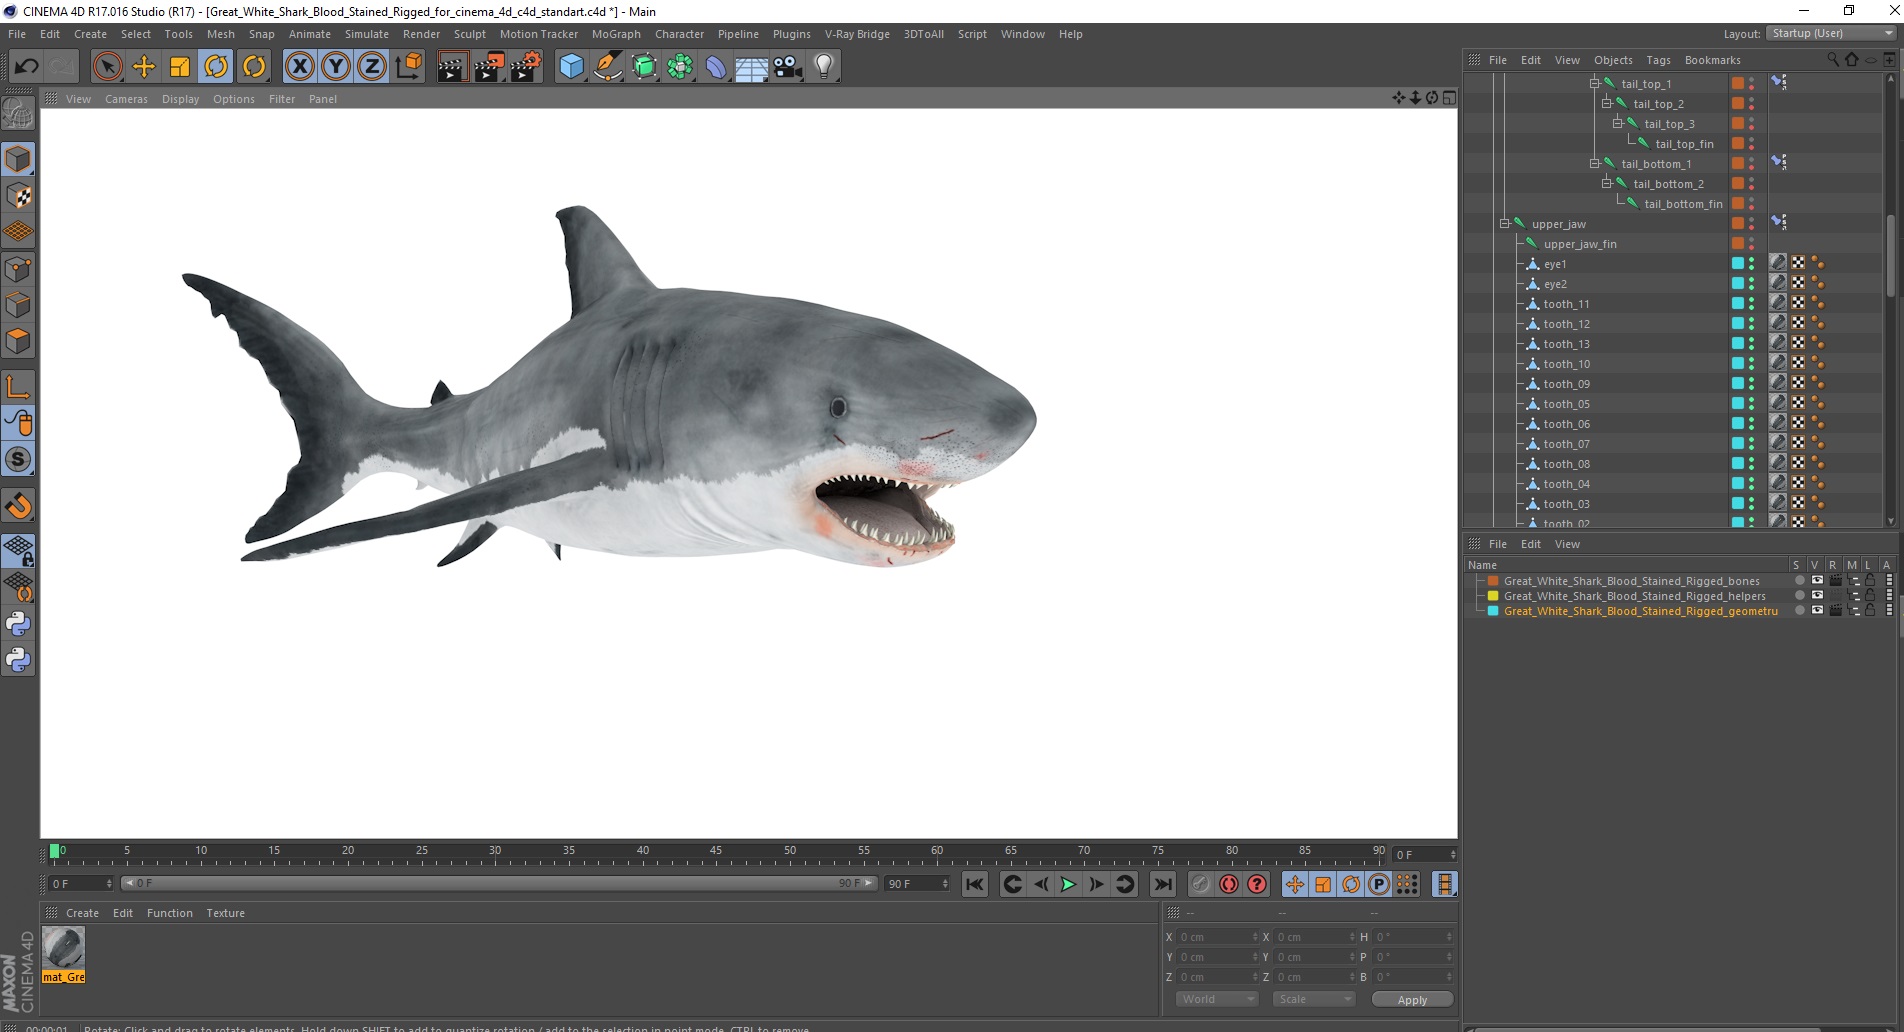Select the Move tool
The width and height of the screenshot is (1904, 1032).
coord(144,67)
